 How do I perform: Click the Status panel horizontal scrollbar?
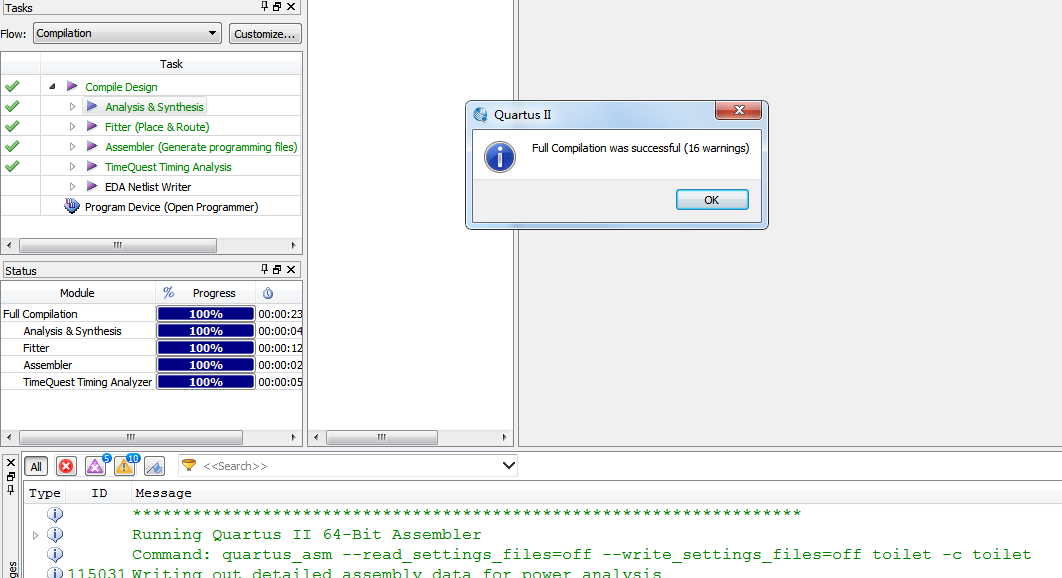point(131,438)
